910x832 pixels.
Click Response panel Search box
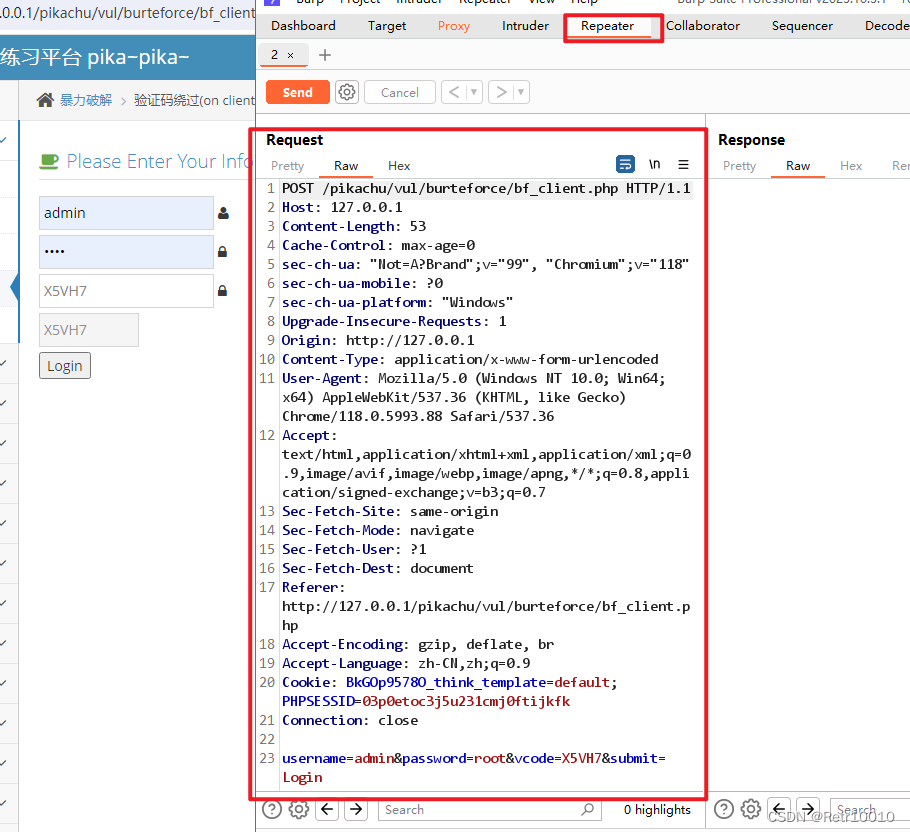[870, 809]
